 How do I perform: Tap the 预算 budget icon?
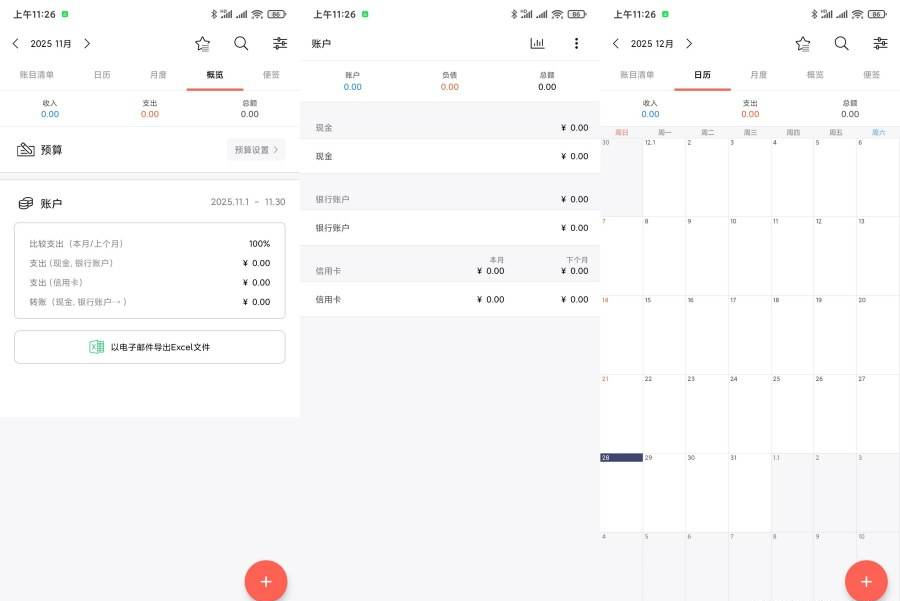point(25,149)
